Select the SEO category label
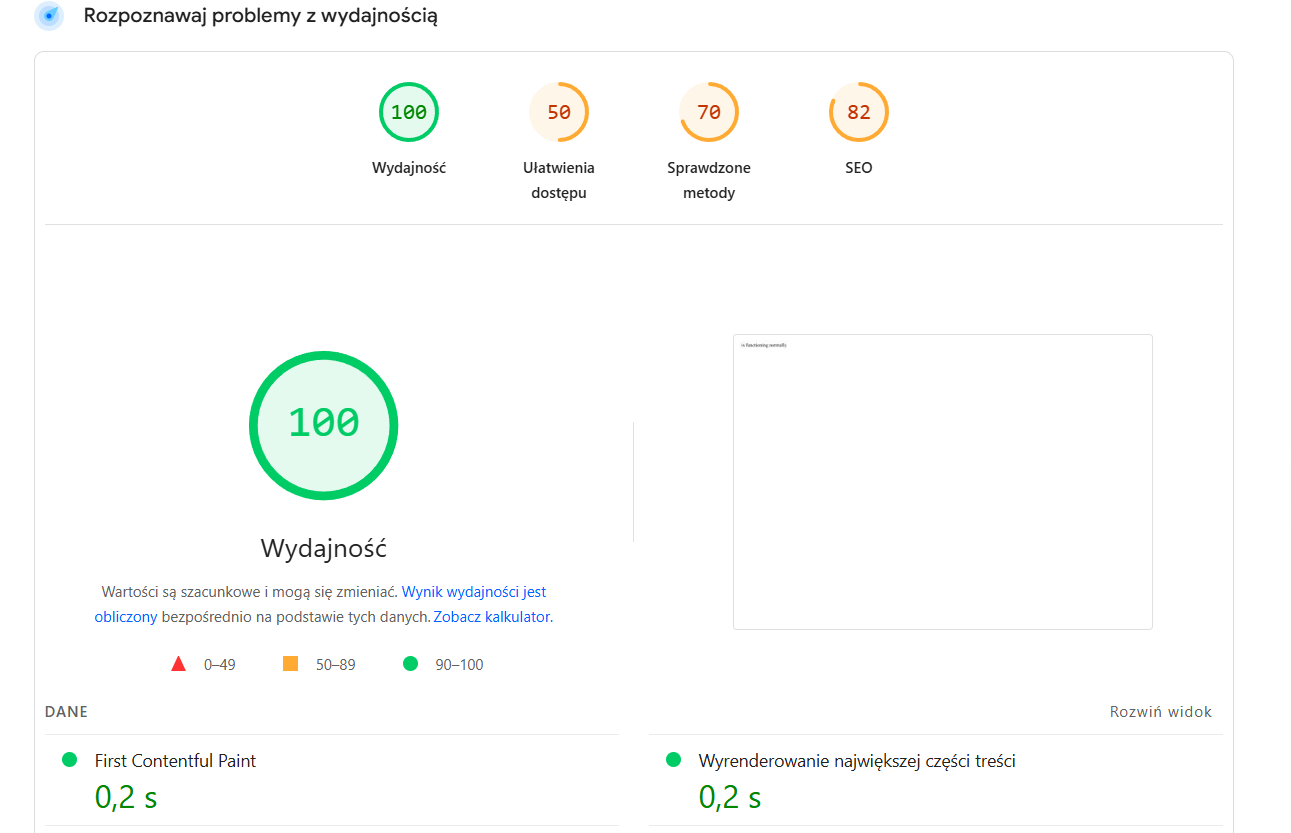 click(x=858, y=168)
